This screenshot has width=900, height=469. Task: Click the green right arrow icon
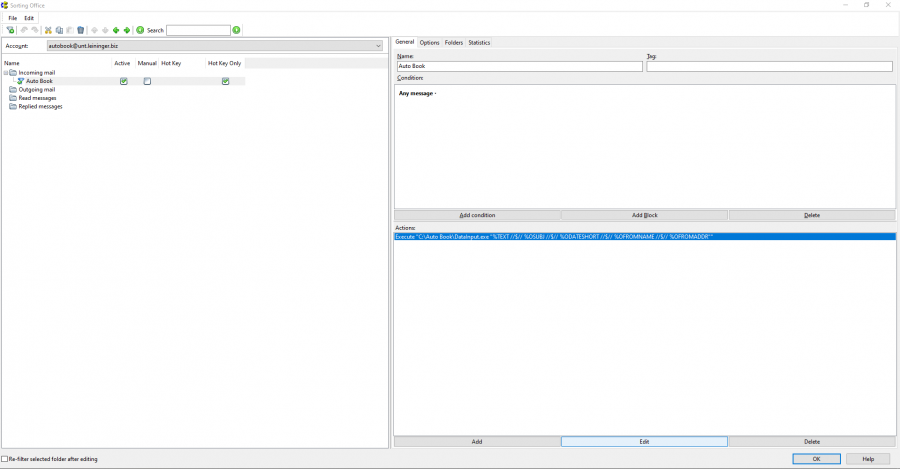point(127,30)
